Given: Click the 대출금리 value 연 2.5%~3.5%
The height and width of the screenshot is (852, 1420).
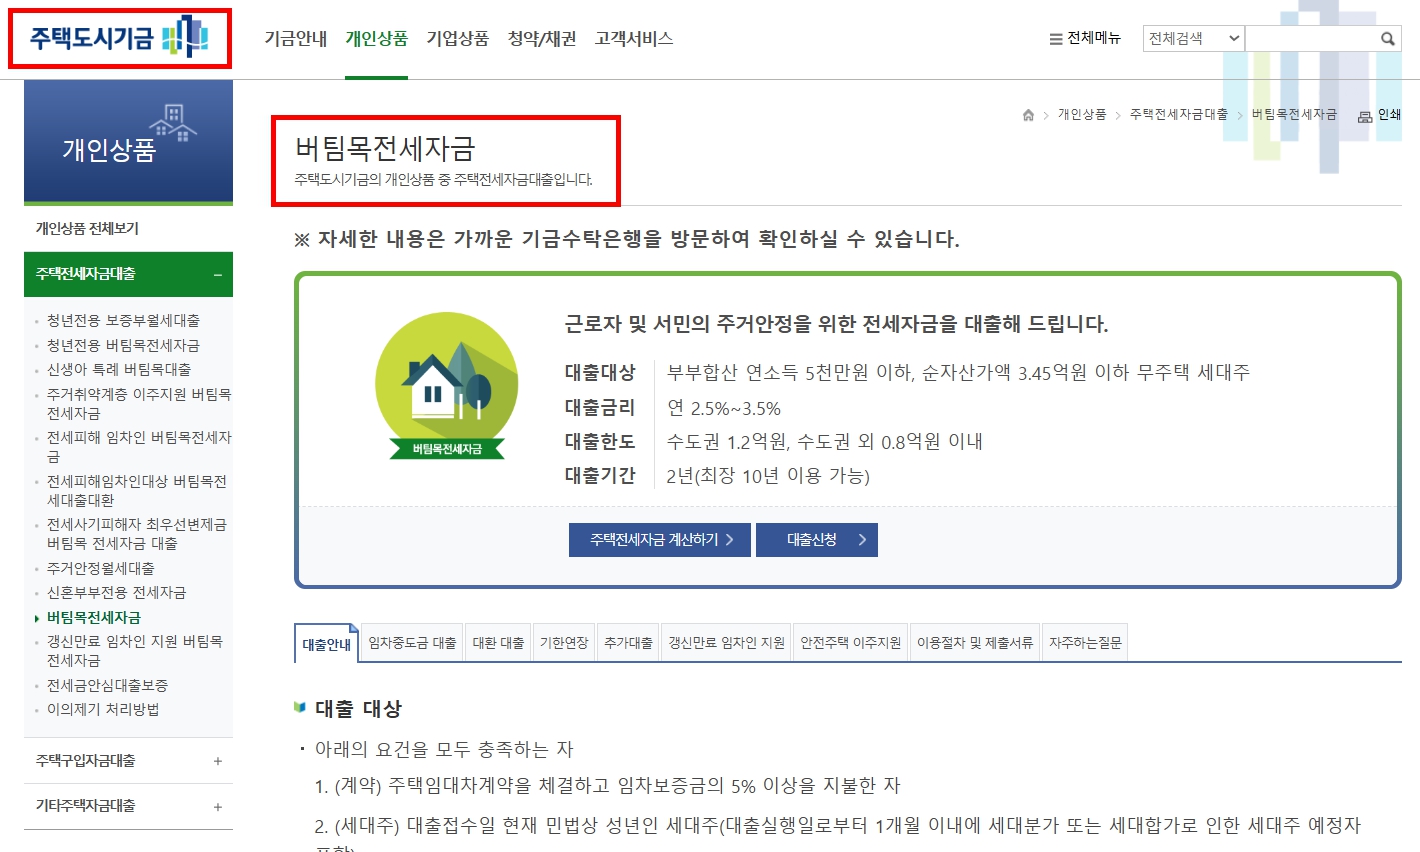Looking at the screenshot, I should [x=724, y=409].
